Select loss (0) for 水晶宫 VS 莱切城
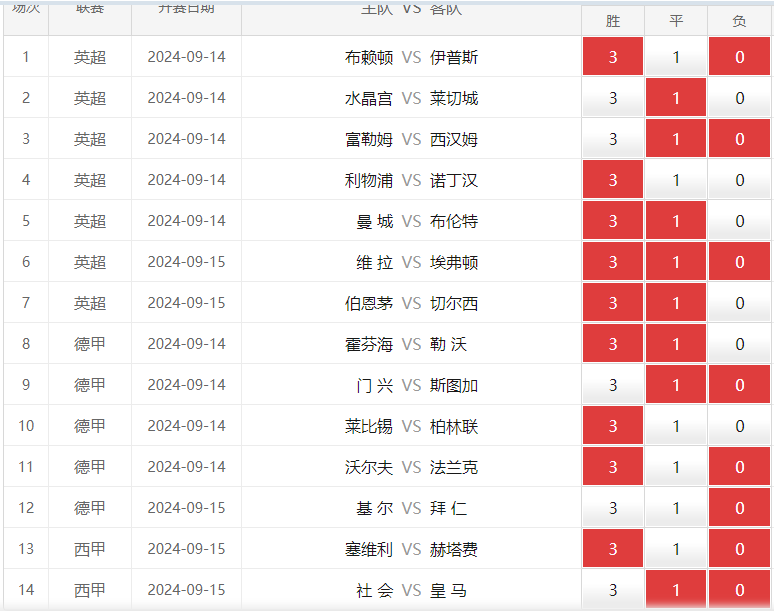The width and height of the screenshot is (774, 611). click(739, 97)
